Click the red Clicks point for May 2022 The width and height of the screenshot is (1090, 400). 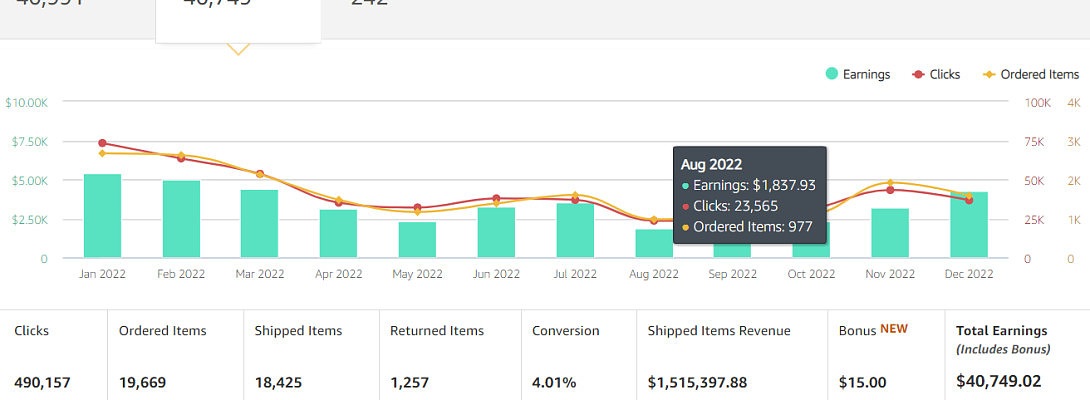point(417,207)
